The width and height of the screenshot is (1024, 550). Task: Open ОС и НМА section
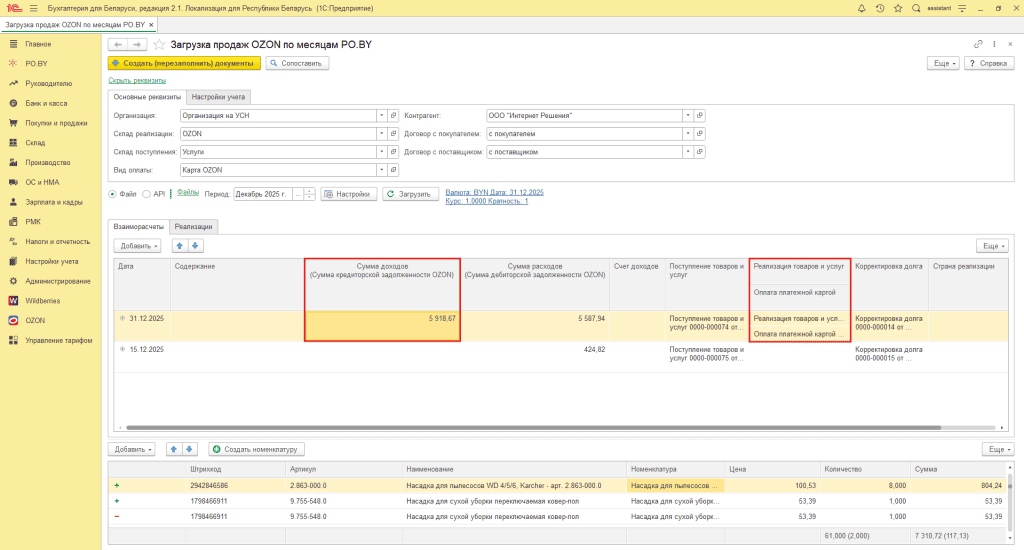[x=42, y=182]
